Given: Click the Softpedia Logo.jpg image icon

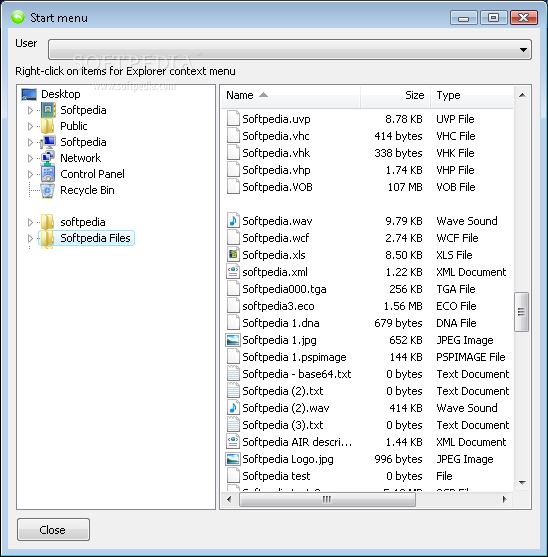Looking at the screenshot, I should [x=233, y=459].
